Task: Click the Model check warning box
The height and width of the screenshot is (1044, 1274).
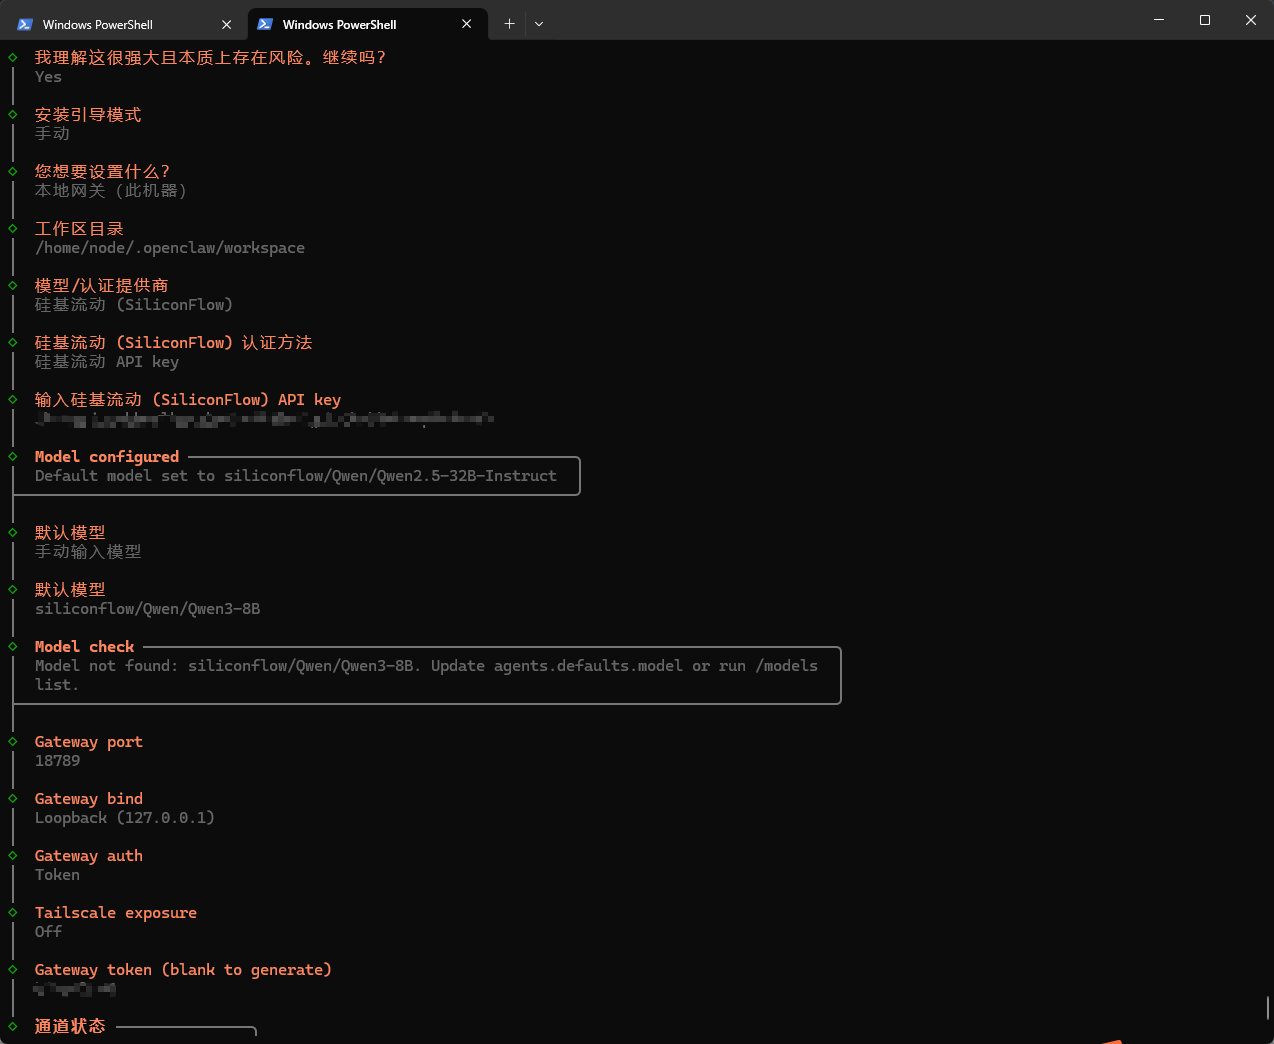Action: click(425, 675)
